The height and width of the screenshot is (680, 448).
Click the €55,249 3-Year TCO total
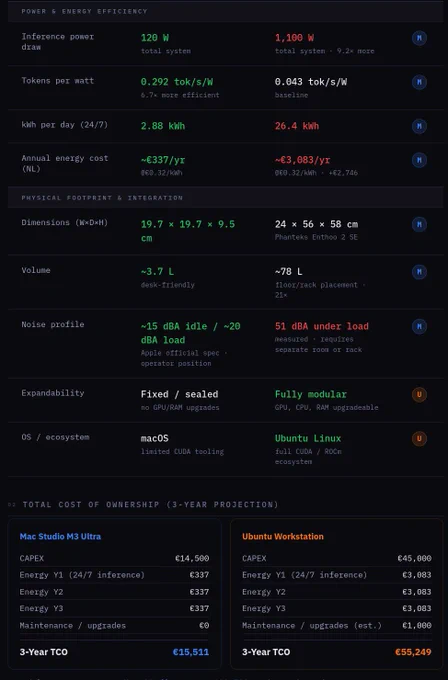click(x=413, y=652)
